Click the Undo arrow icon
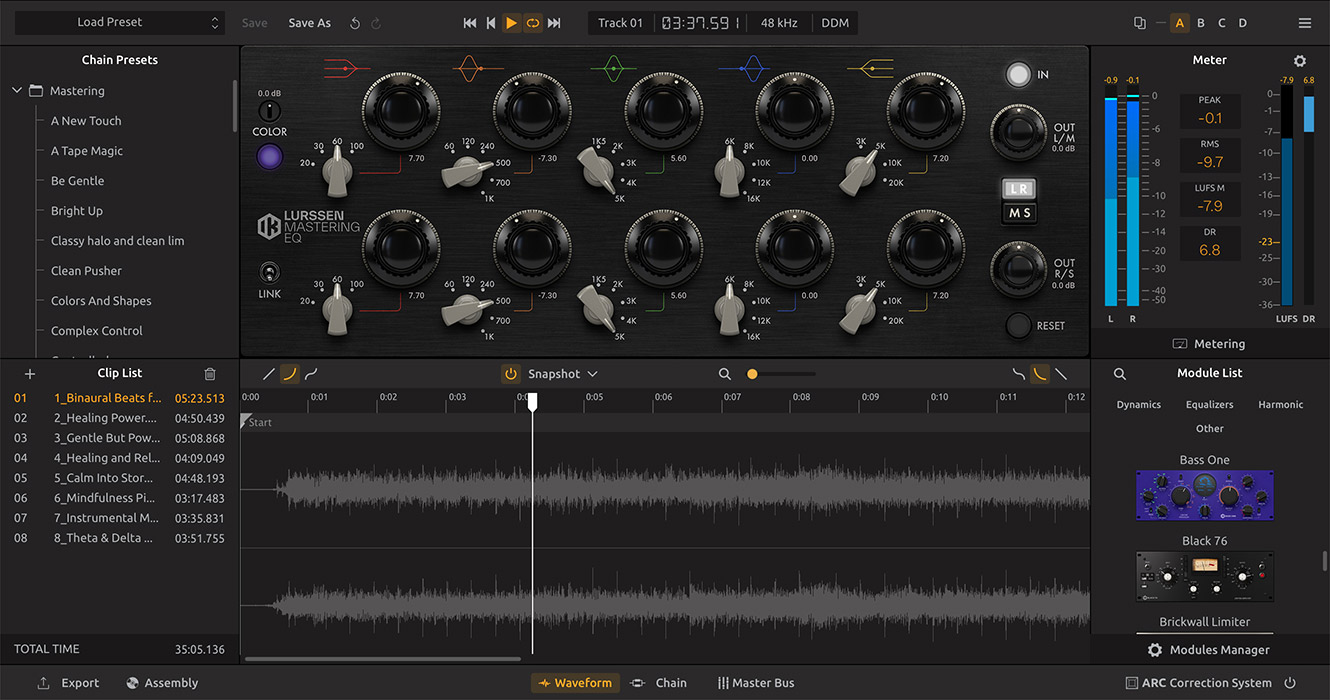 [x=355, y=22]
